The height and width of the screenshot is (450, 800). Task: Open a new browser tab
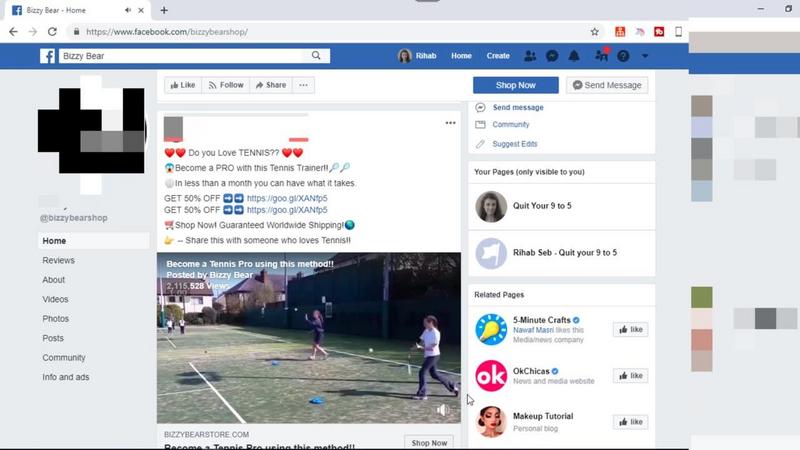pos(164,10)
